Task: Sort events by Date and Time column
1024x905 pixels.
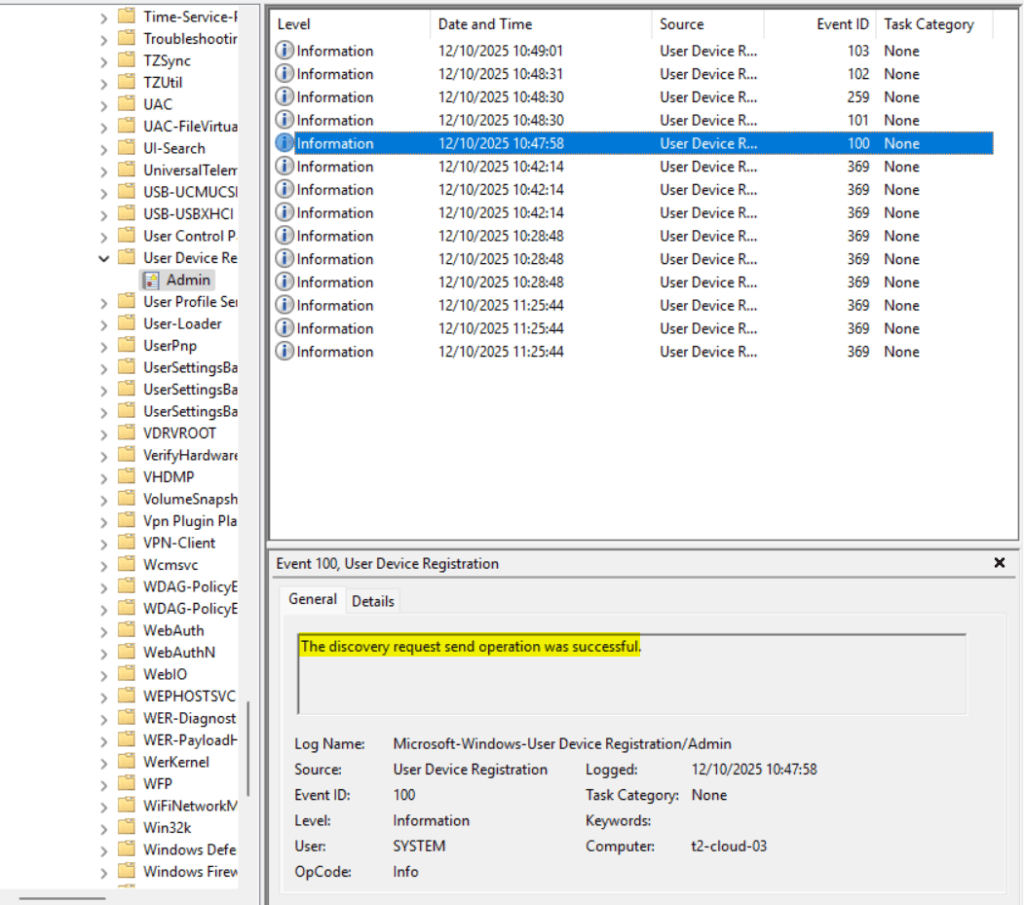Action: click(x=485, y=24)
